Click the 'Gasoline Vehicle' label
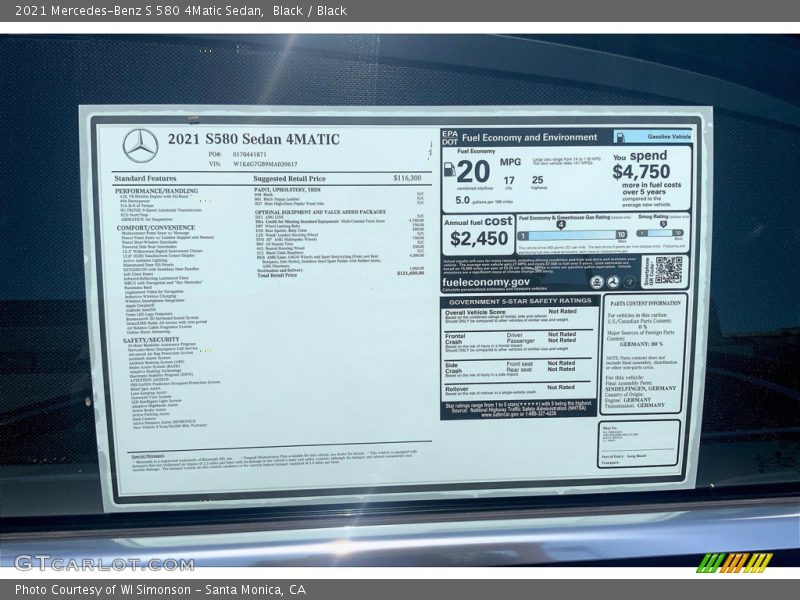The image size is (800, 600). (x=669, y=137)
